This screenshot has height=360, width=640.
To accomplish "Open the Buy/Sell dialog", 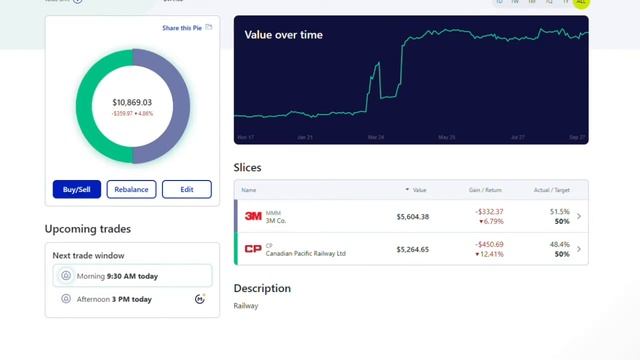I will pos(77,189).
